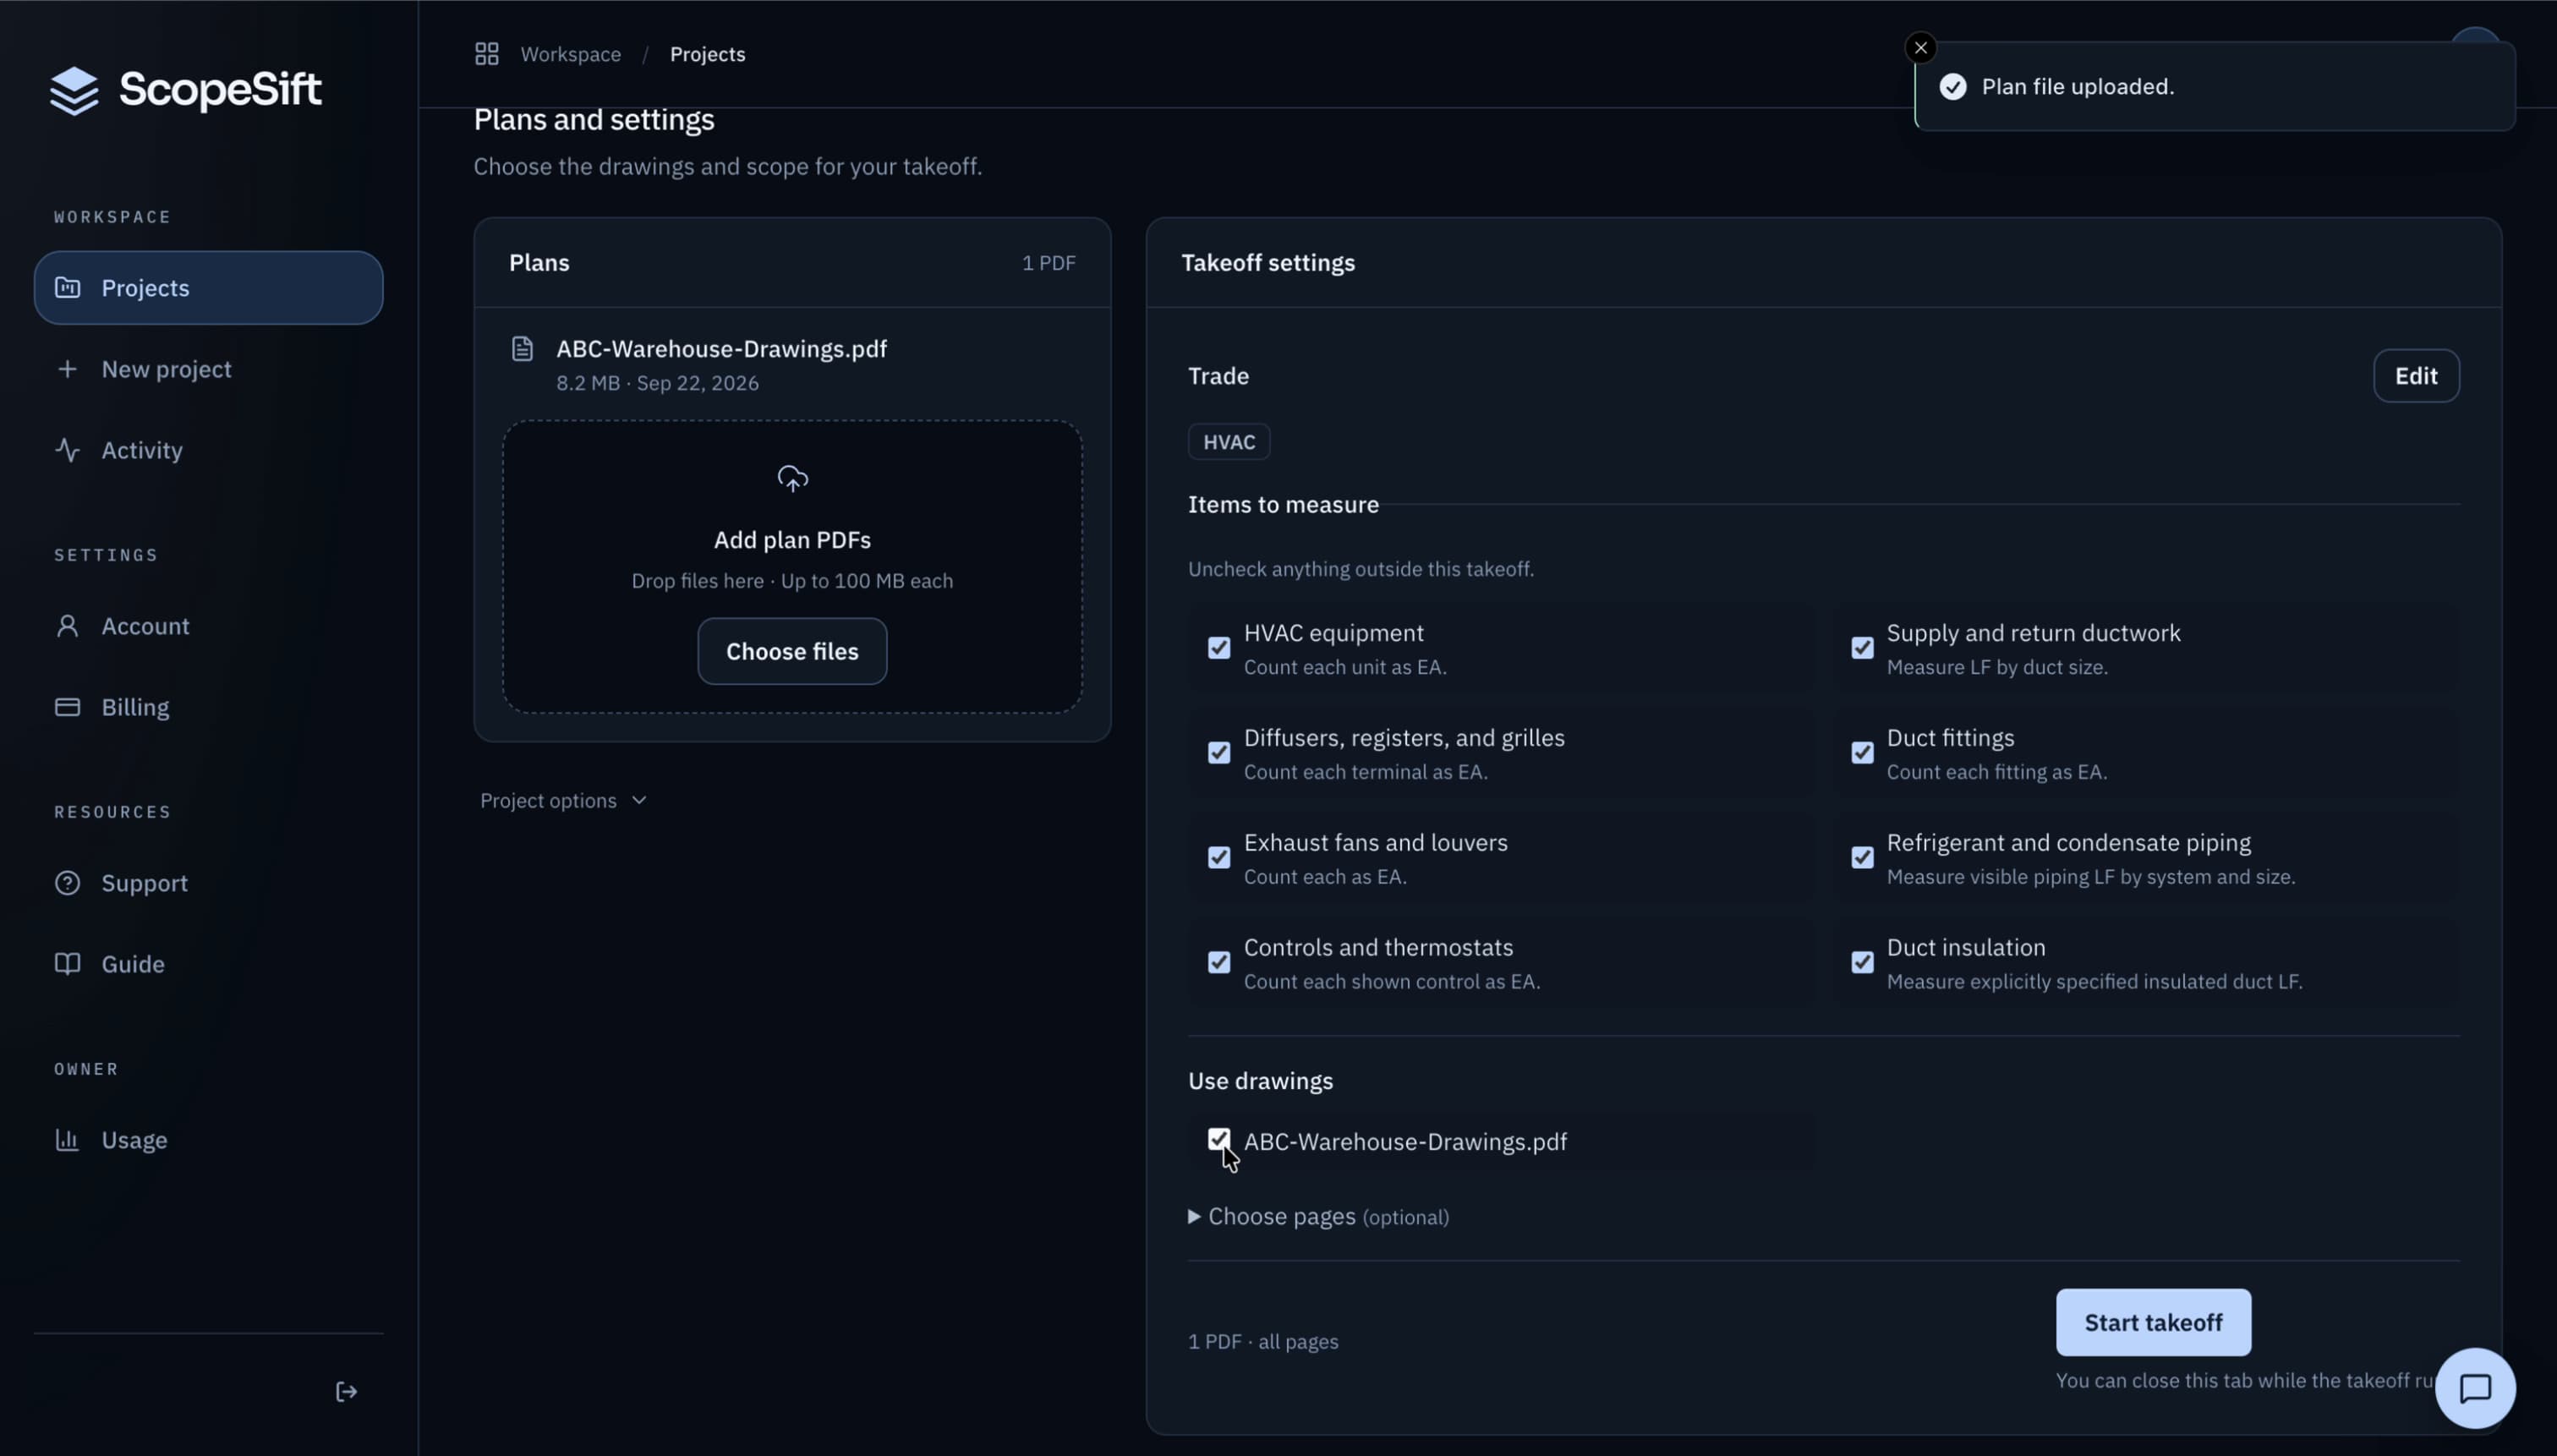Click the success checkmark icon in toast
This screenshot has width=2557, height=1456.
(1952, 87)
